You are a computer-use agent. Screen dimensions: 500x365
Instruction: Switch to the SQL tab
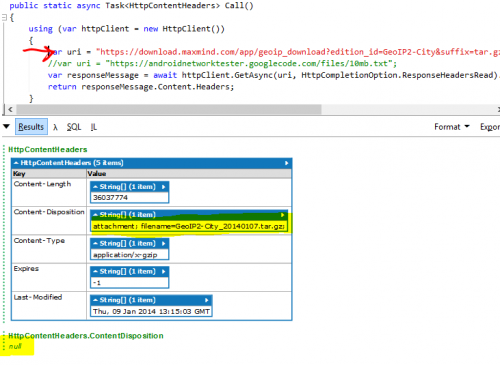74,127
